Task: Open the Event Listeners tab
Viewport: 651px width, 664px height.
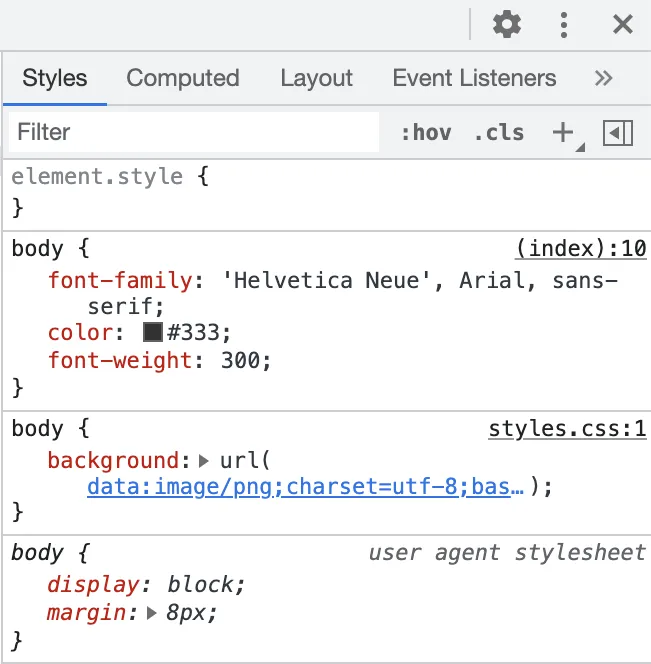Action: click(x=474, y=78)
